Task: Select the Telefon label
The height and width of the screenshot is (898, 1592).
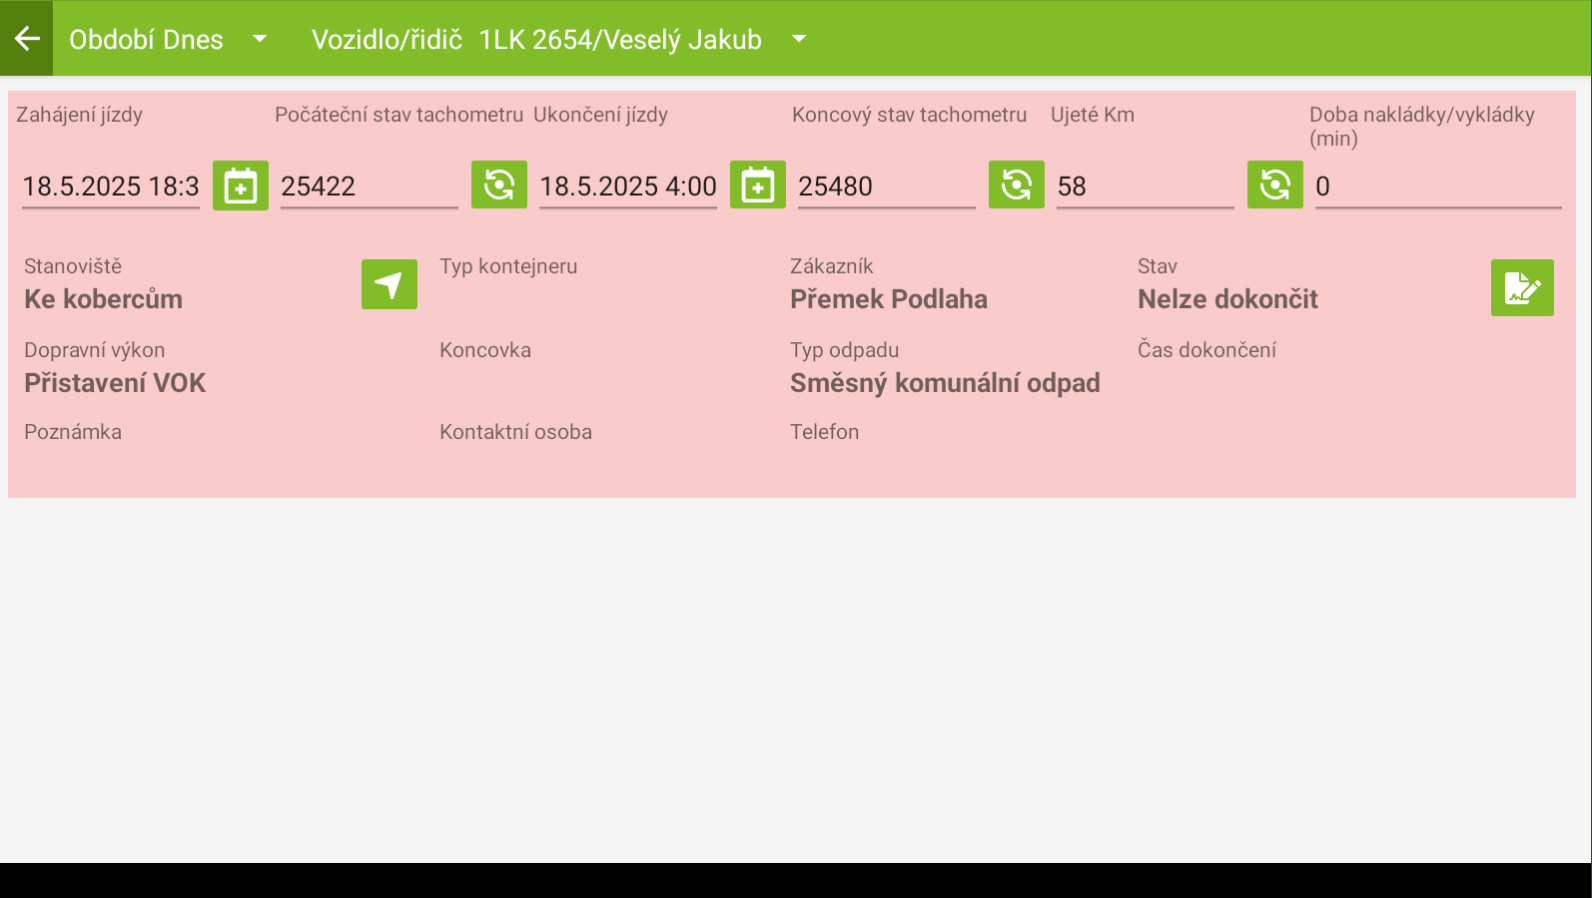Action: tap(825, 432)
